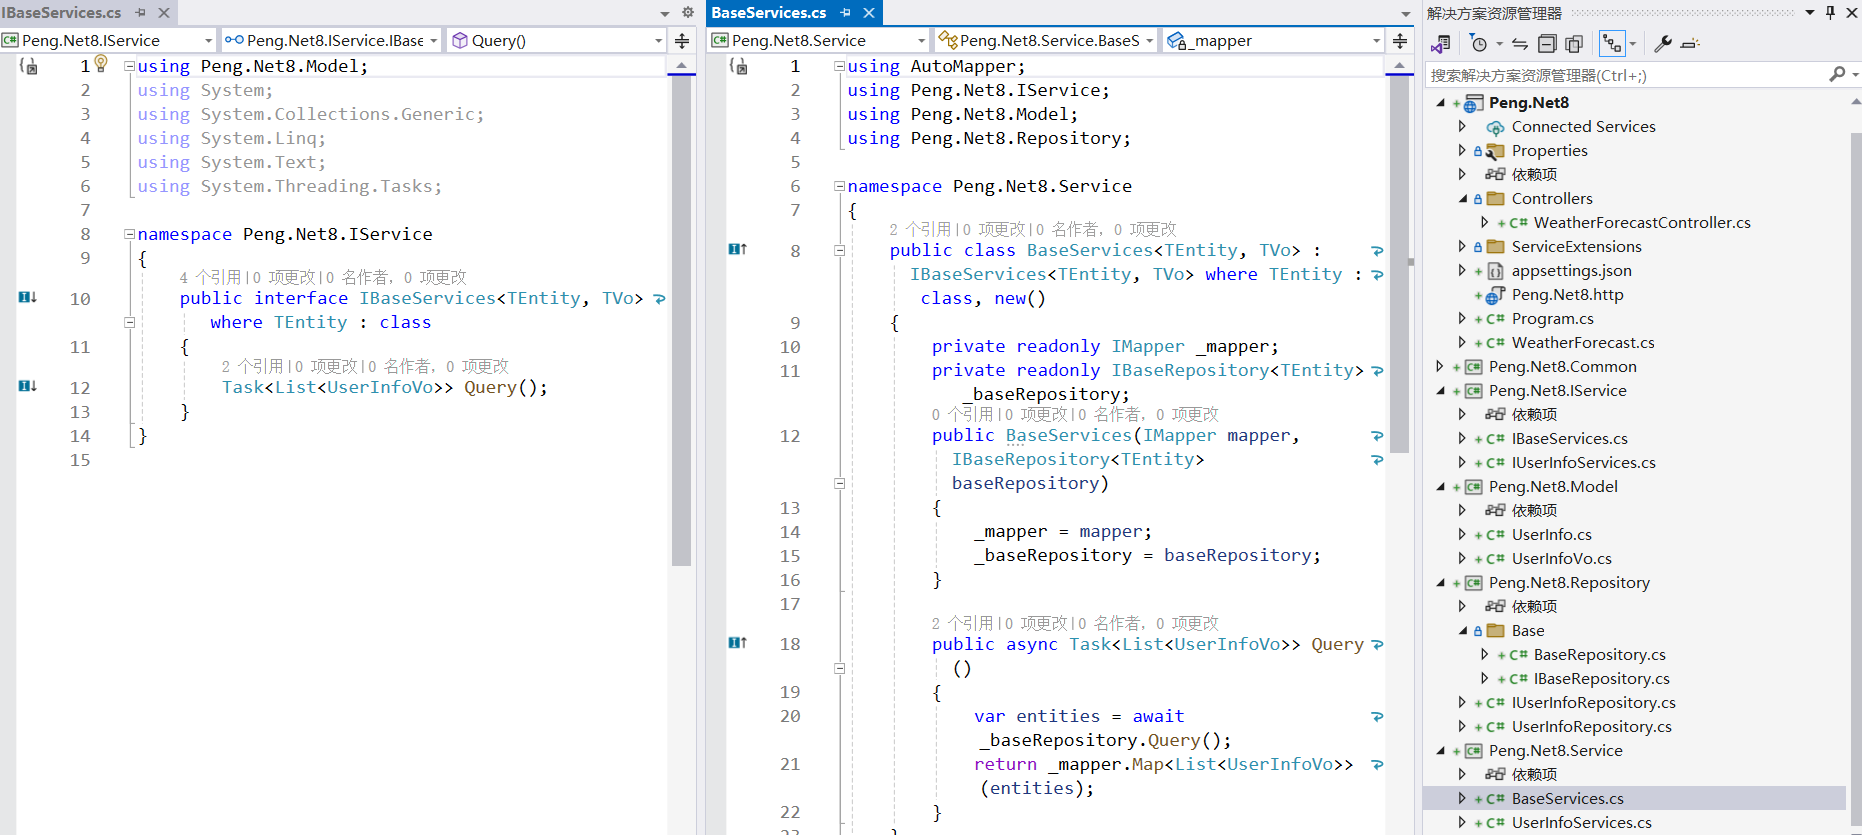
Task: Focus the Solution Explorer search box
Action: [x=1625, y=75]
